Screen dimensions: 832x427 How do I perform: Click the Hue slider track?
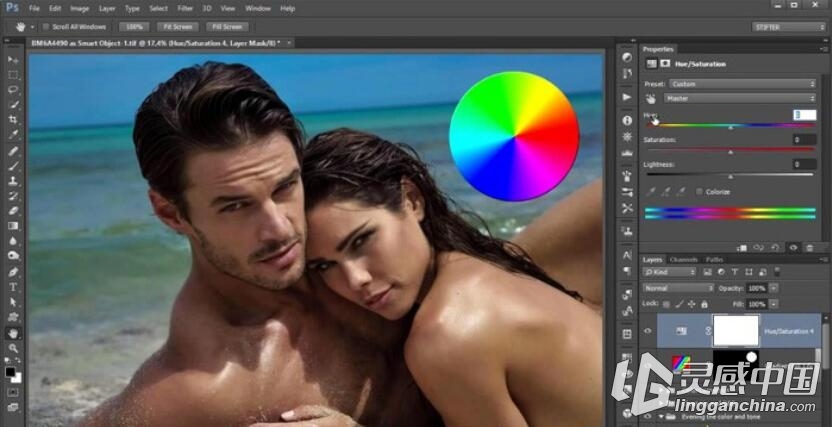pyautogui.click(x=730, y=126)
